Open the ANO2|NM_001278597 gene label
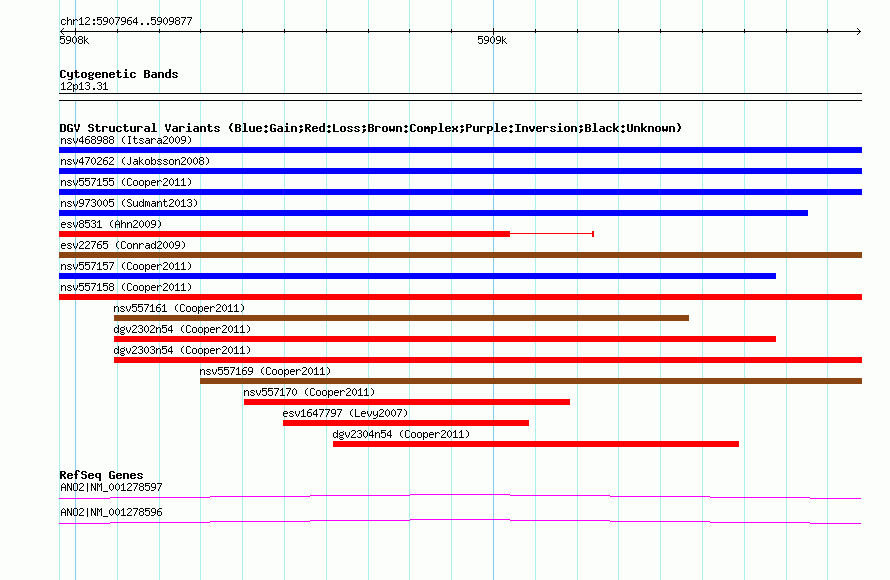Image resolution: width=890 pixels, height=580 pixels. point(111,487)
